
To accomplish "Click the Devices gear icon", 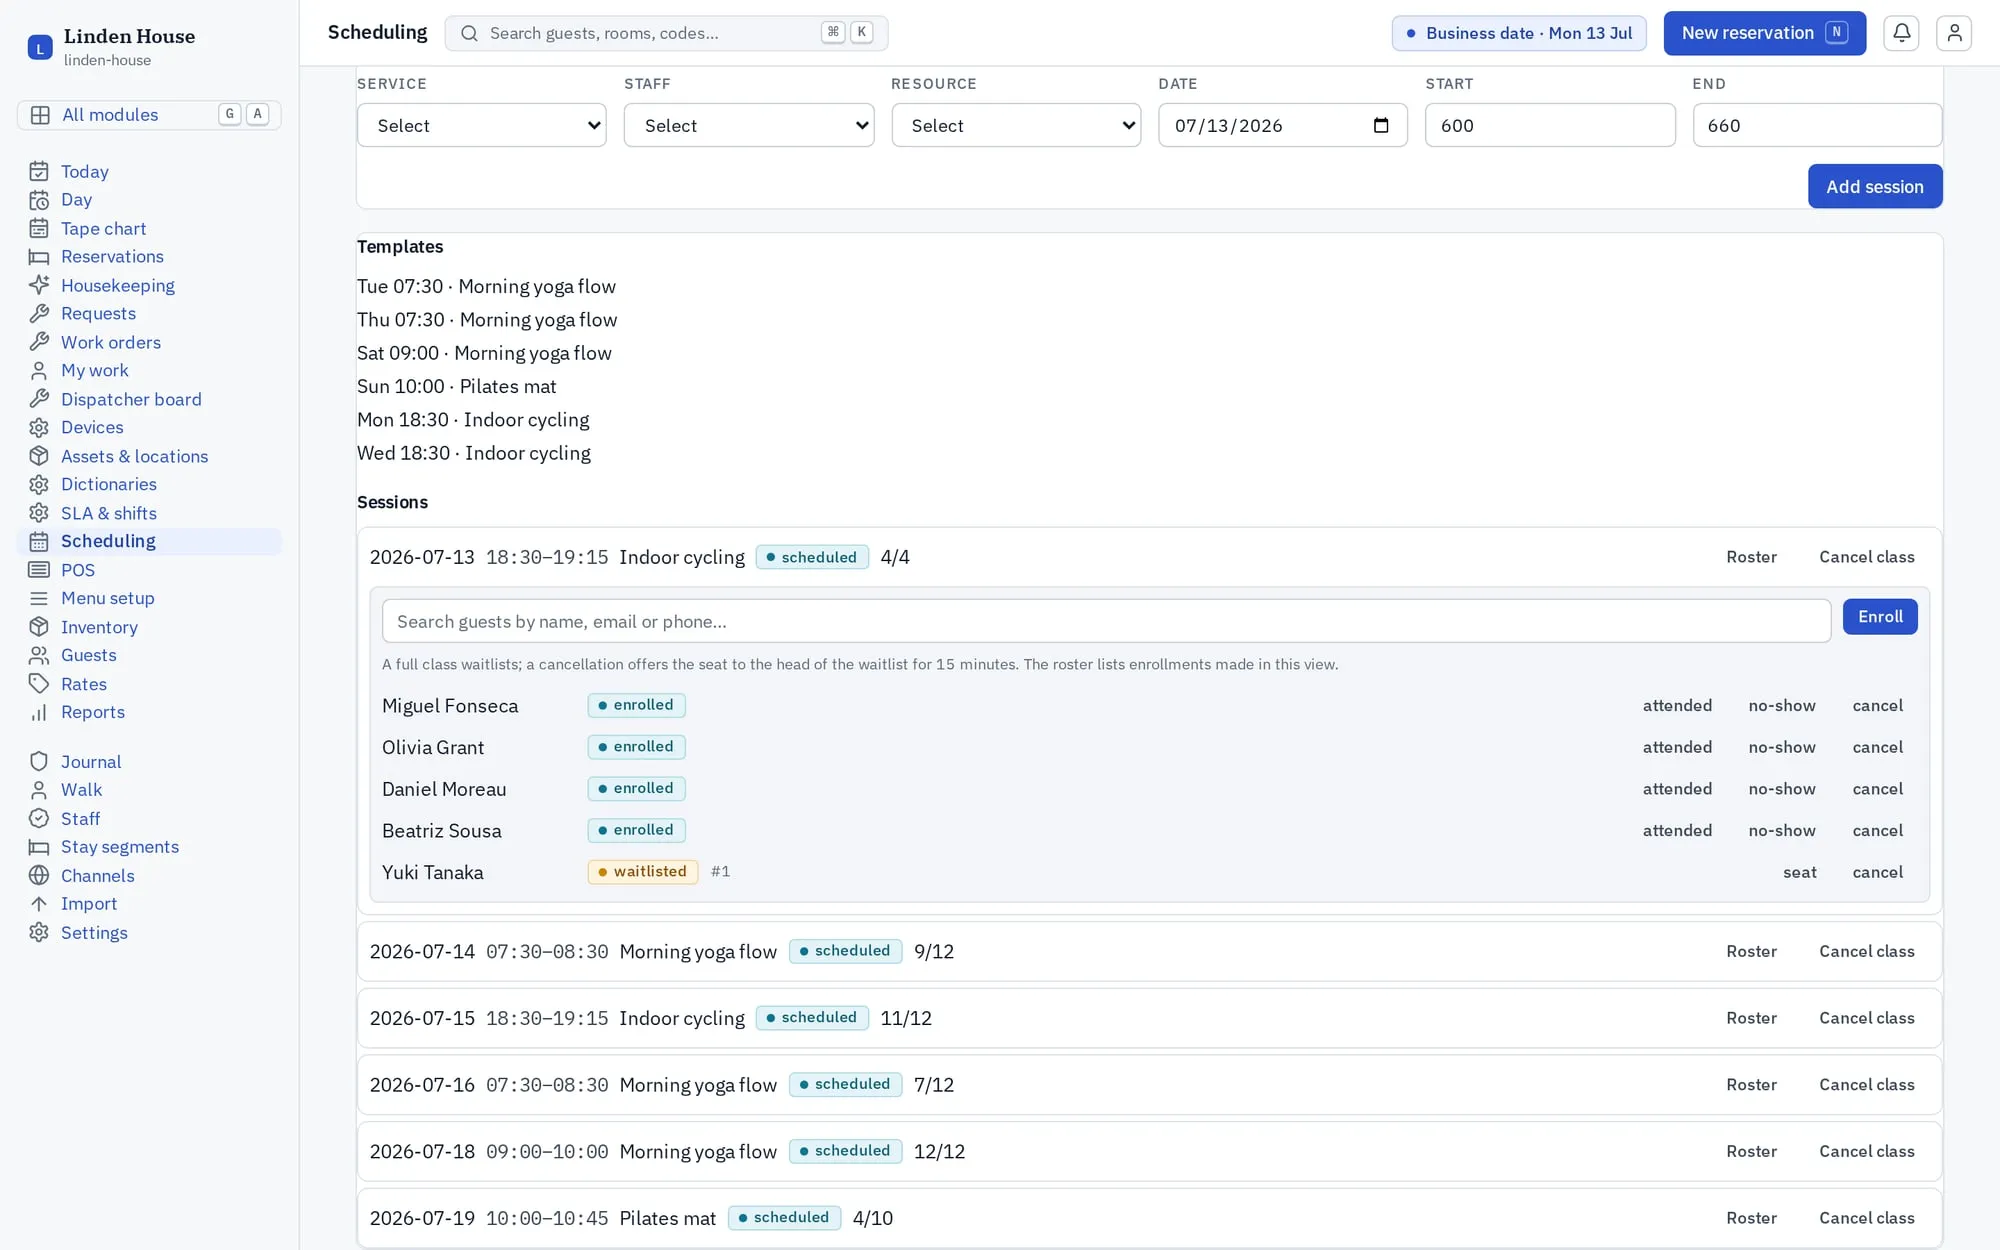I will point(39,427).
